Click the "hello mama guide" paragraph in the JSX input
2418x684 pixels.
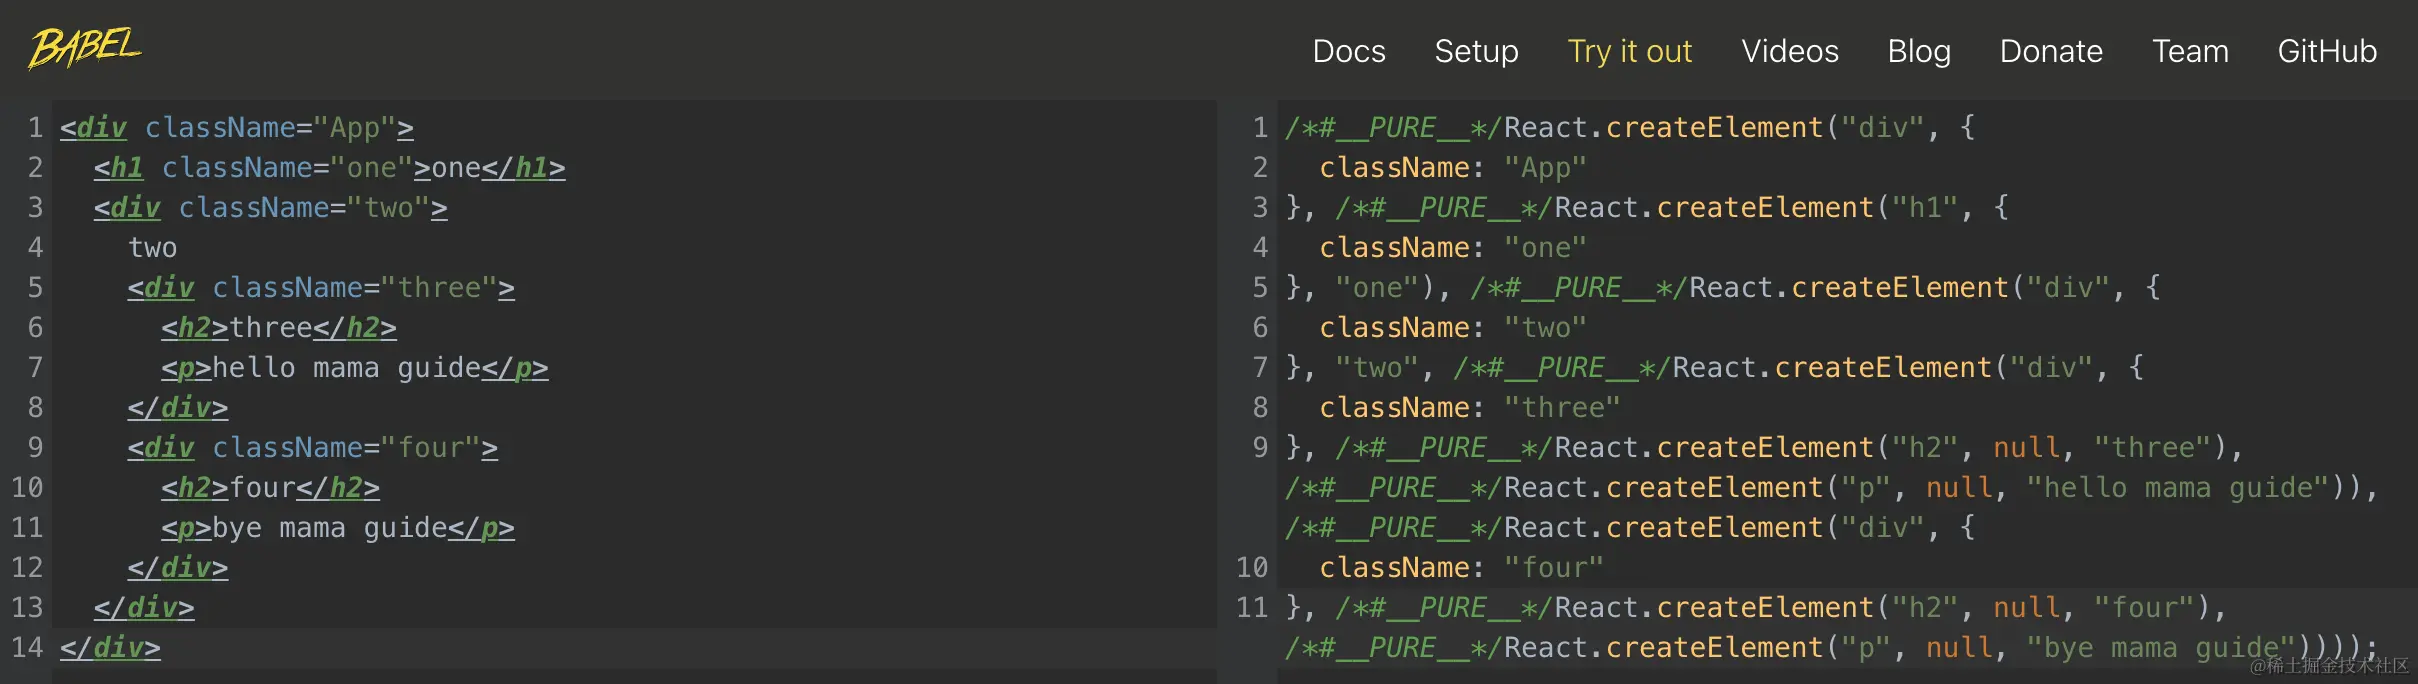[x=354, y=368]
